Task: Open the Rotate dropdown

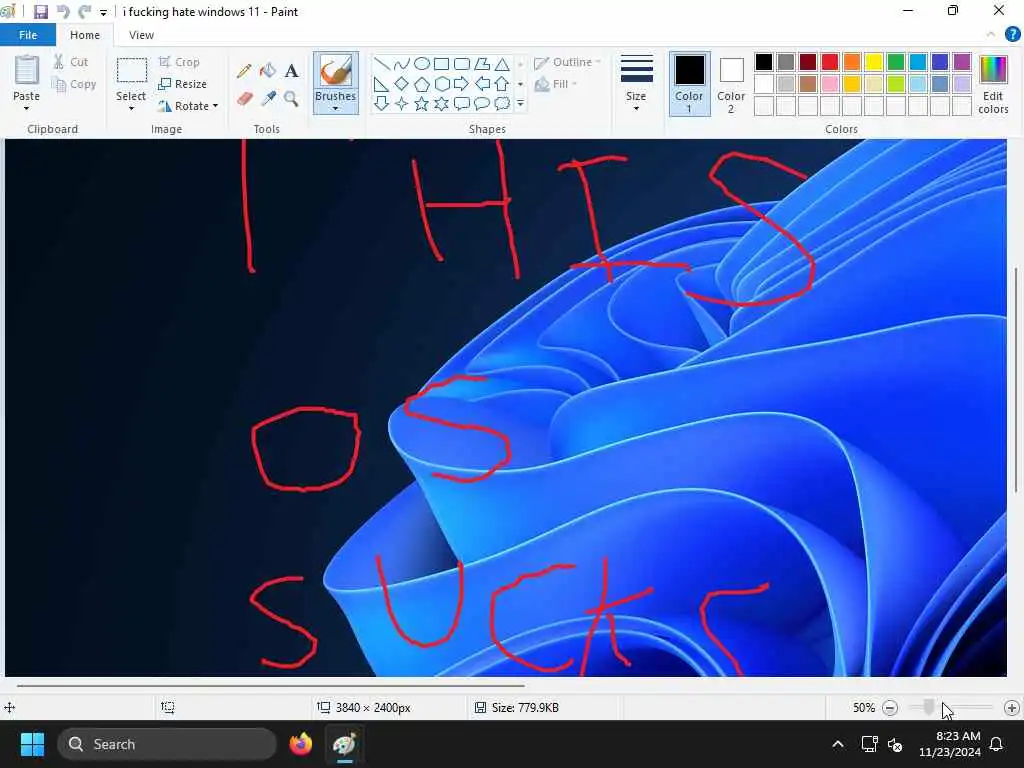Action: pos(188,106)
